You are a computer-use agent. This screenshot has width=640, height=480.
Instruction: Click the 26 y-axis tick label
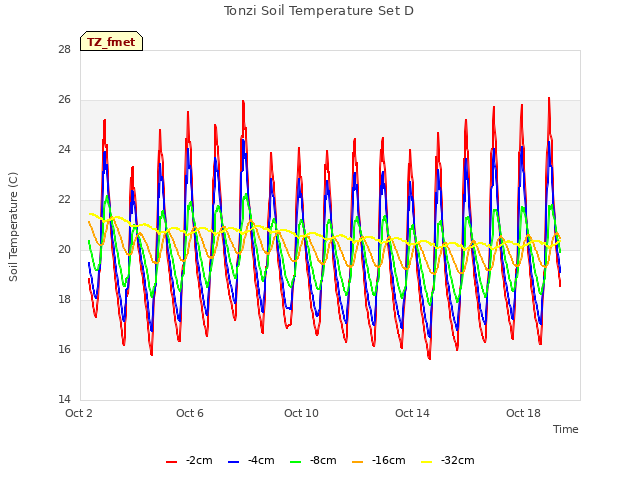[64, 100]
